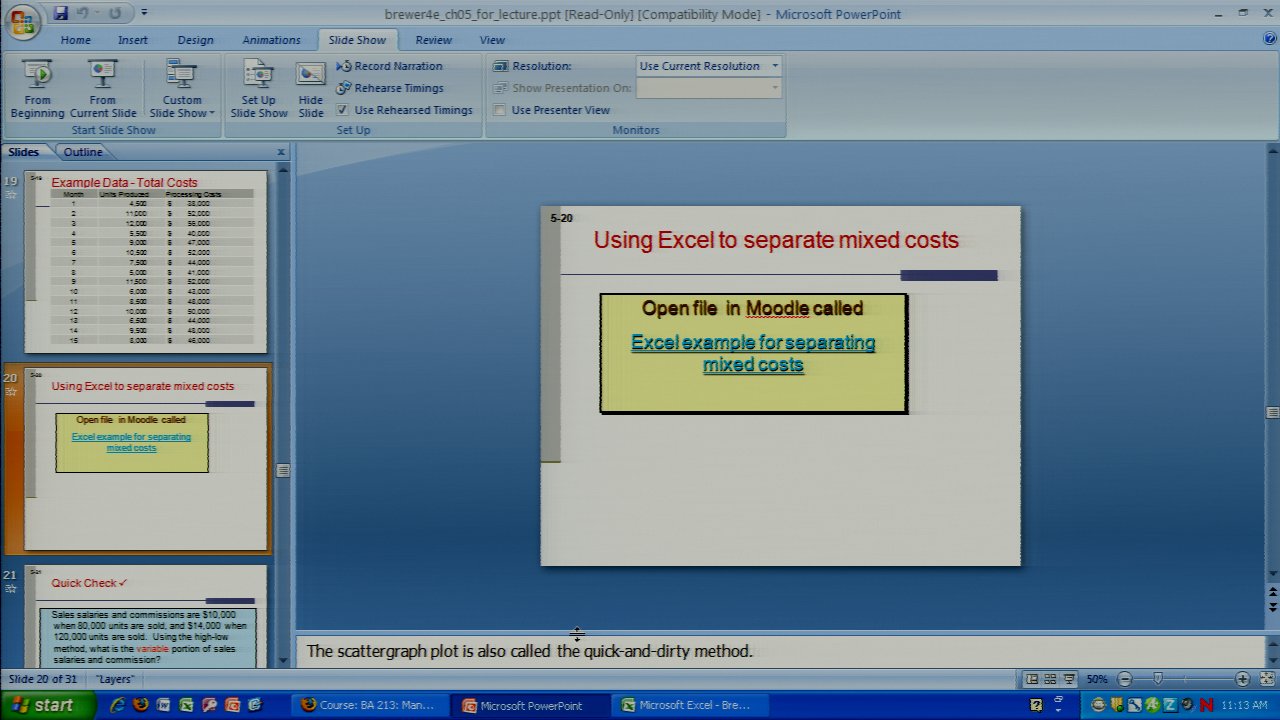Open Customize Quick Access Toolbar dropdown
This screenshot has height=720, width=1280.
[144, 13]
